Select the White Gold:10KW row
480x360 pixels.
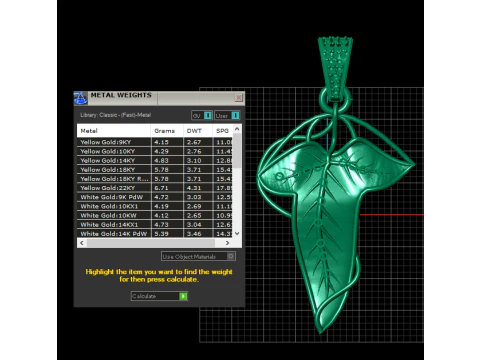click(x=155, y=215)
